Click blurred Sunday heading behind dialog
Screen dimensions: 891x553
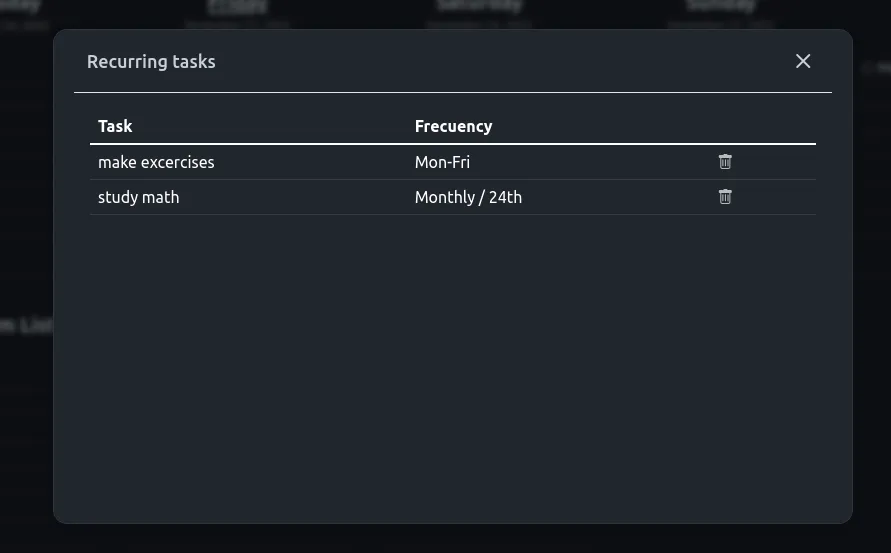coord(721,6)
